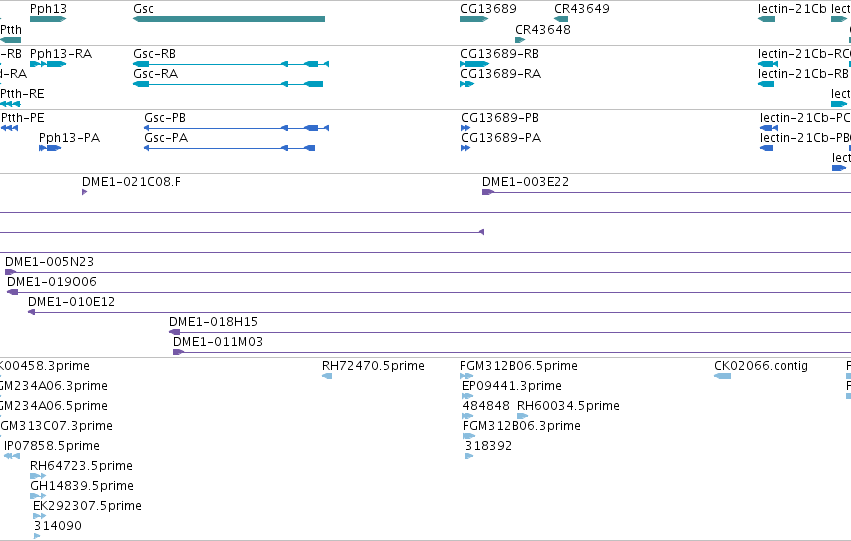Click the RH72470.5prime EST glyph
Viewport: 851px width, 541px height.
[327, 376]
